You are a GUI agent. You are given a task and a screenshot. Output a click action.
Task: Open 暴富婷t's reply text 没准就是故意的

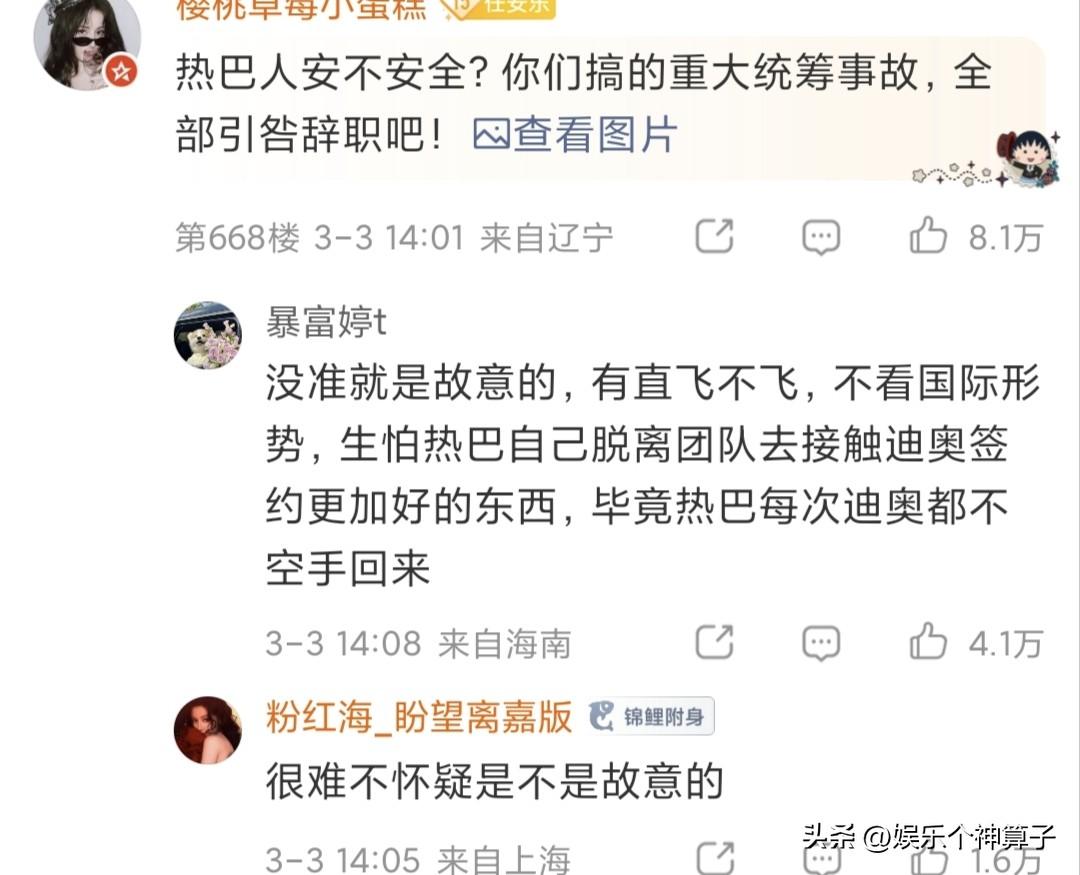(x=652, y=475)
